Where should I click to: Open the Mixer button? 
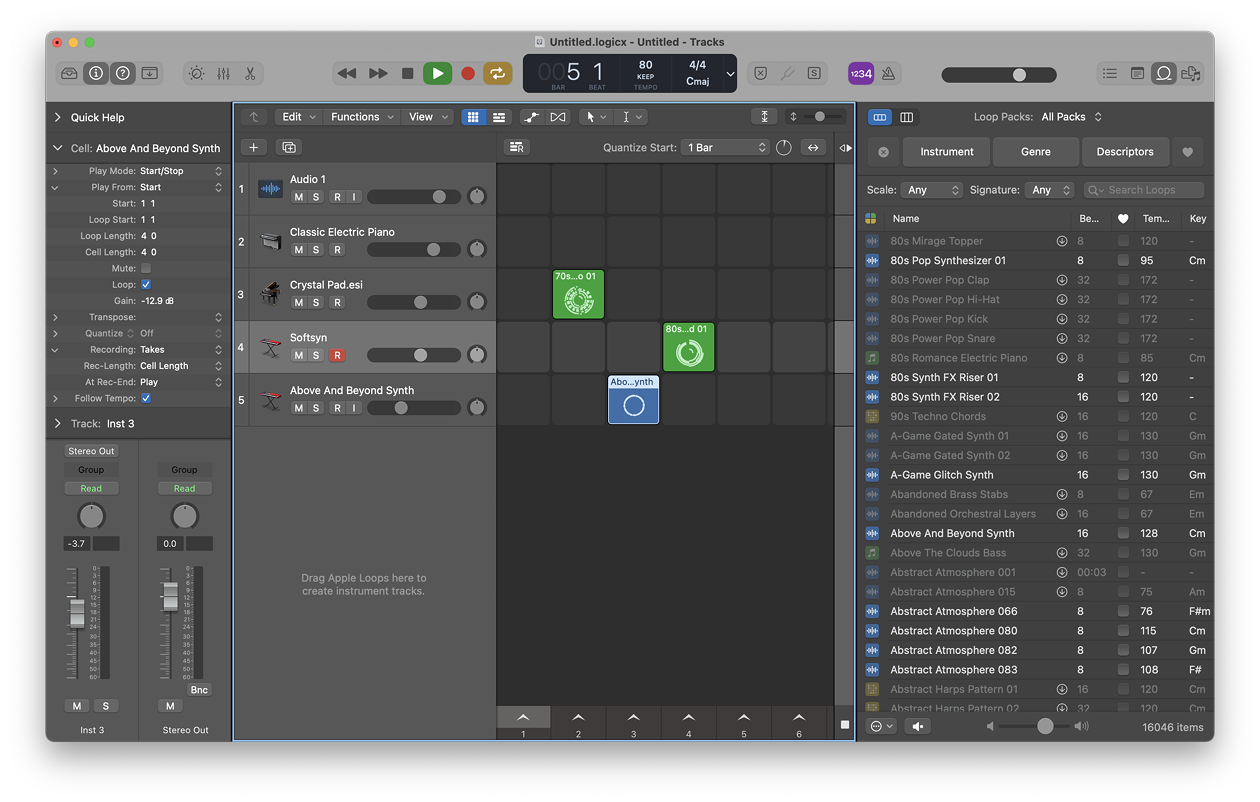click(223, 73)
